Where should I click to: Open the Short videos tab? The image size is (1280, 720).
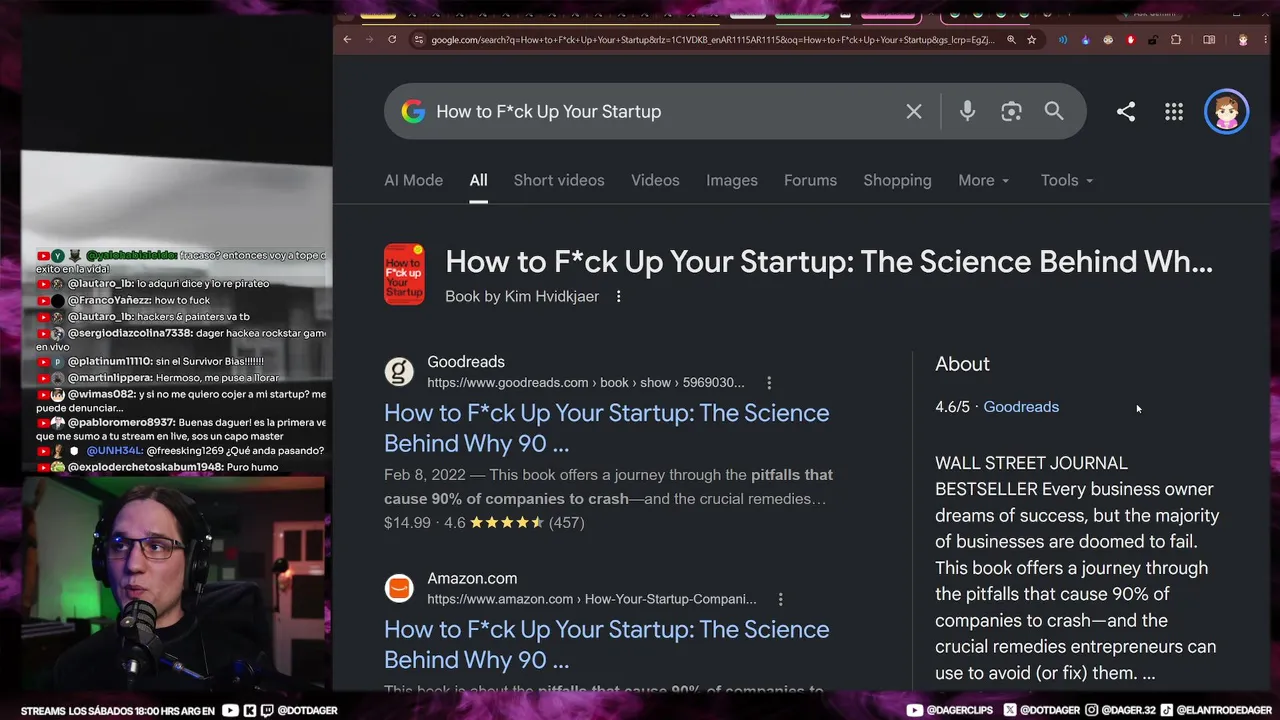pyautogui.click(x=559, y=180)
